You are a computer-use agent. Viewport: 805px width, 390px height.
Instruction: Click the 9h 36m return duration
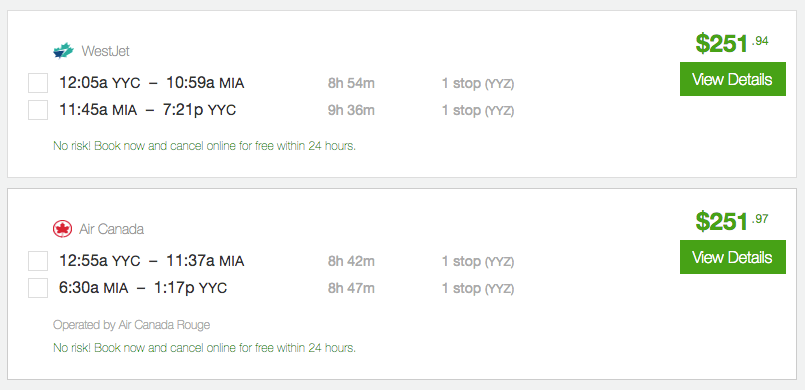tap(351, 110)
